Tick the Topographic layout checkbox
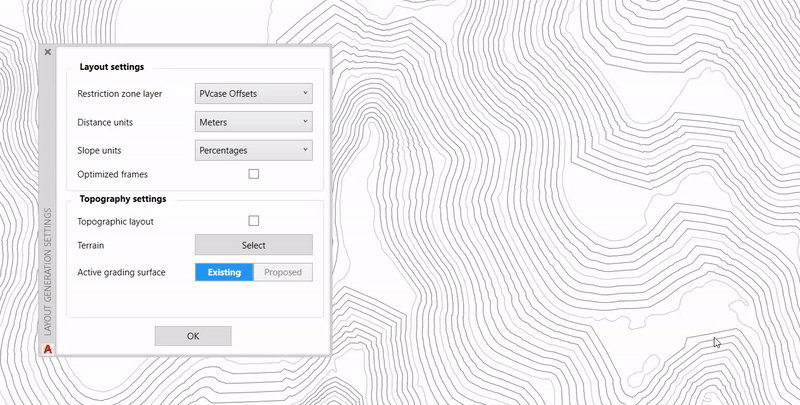The height and width of the screenshot is (405, 800). point(254,221)
